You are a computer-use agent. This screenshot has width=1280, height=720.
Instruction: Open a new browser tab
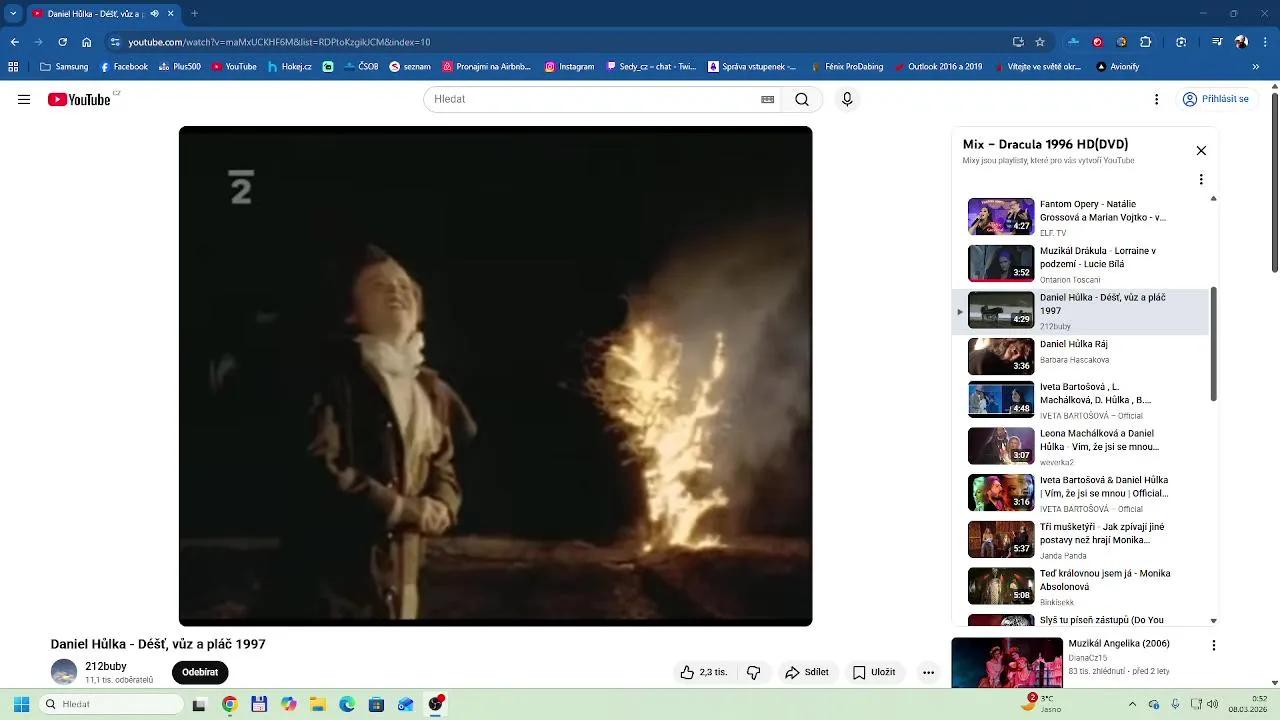click(194, 13)
